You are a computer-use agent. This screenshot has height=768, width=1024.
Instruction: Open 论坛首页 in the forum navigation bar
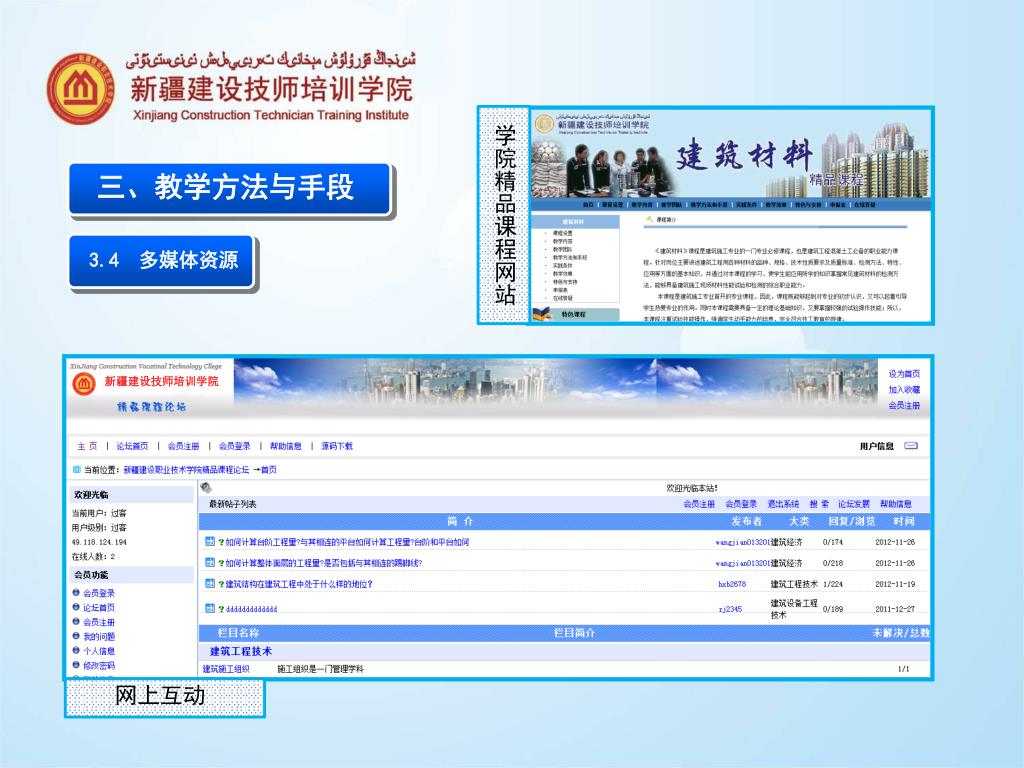click(132, 446)
